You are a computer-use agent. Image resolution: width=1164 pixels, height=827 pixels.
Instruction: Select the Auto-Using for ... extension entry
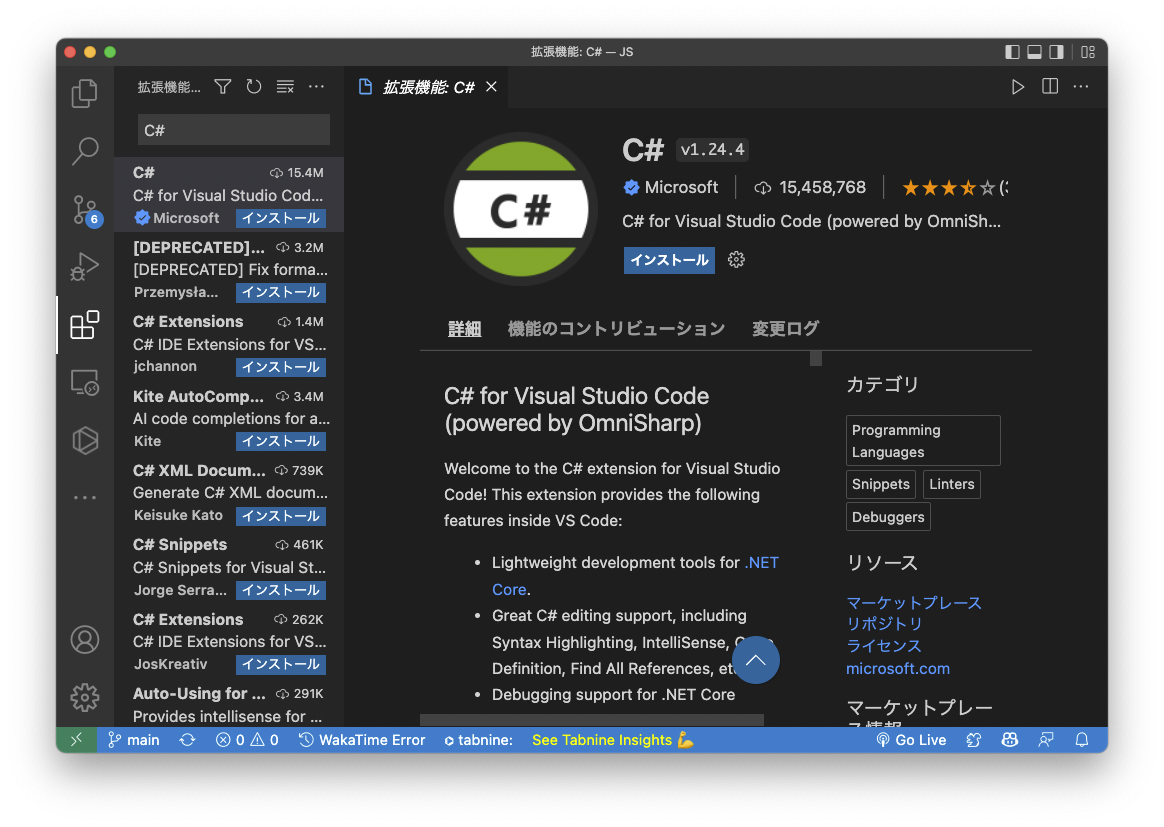[229, 704]
